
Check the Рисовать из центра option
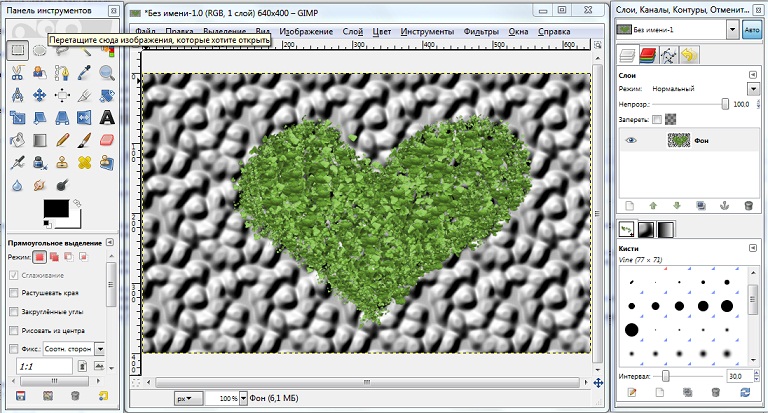(x=13, y=330)
